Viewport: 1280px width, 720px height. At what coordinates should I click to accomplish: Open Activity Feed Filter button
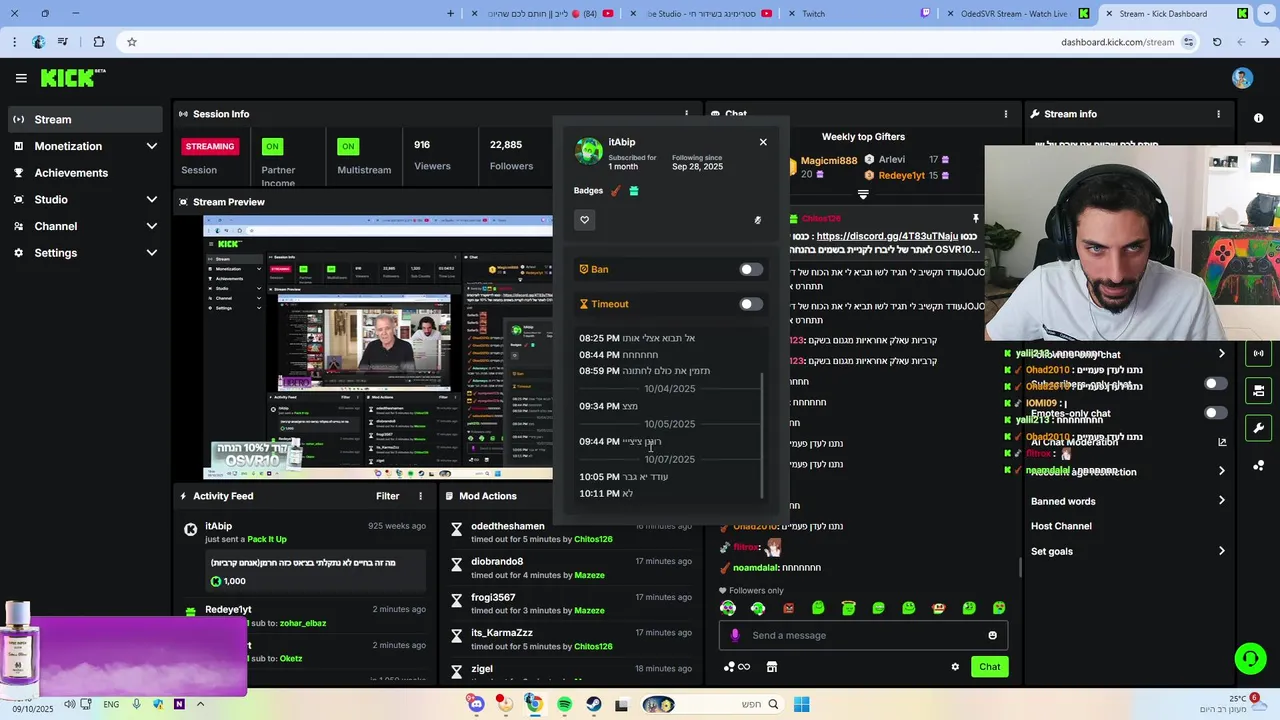tap(387, 496)
